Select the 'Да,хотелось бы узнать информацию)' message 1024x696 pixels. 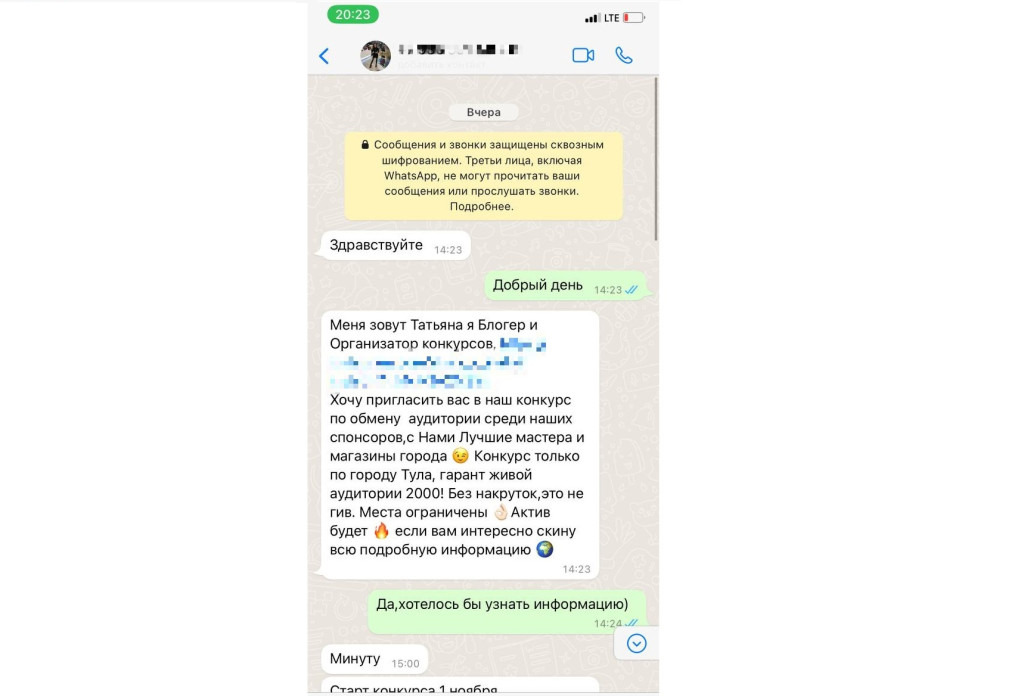506,612
